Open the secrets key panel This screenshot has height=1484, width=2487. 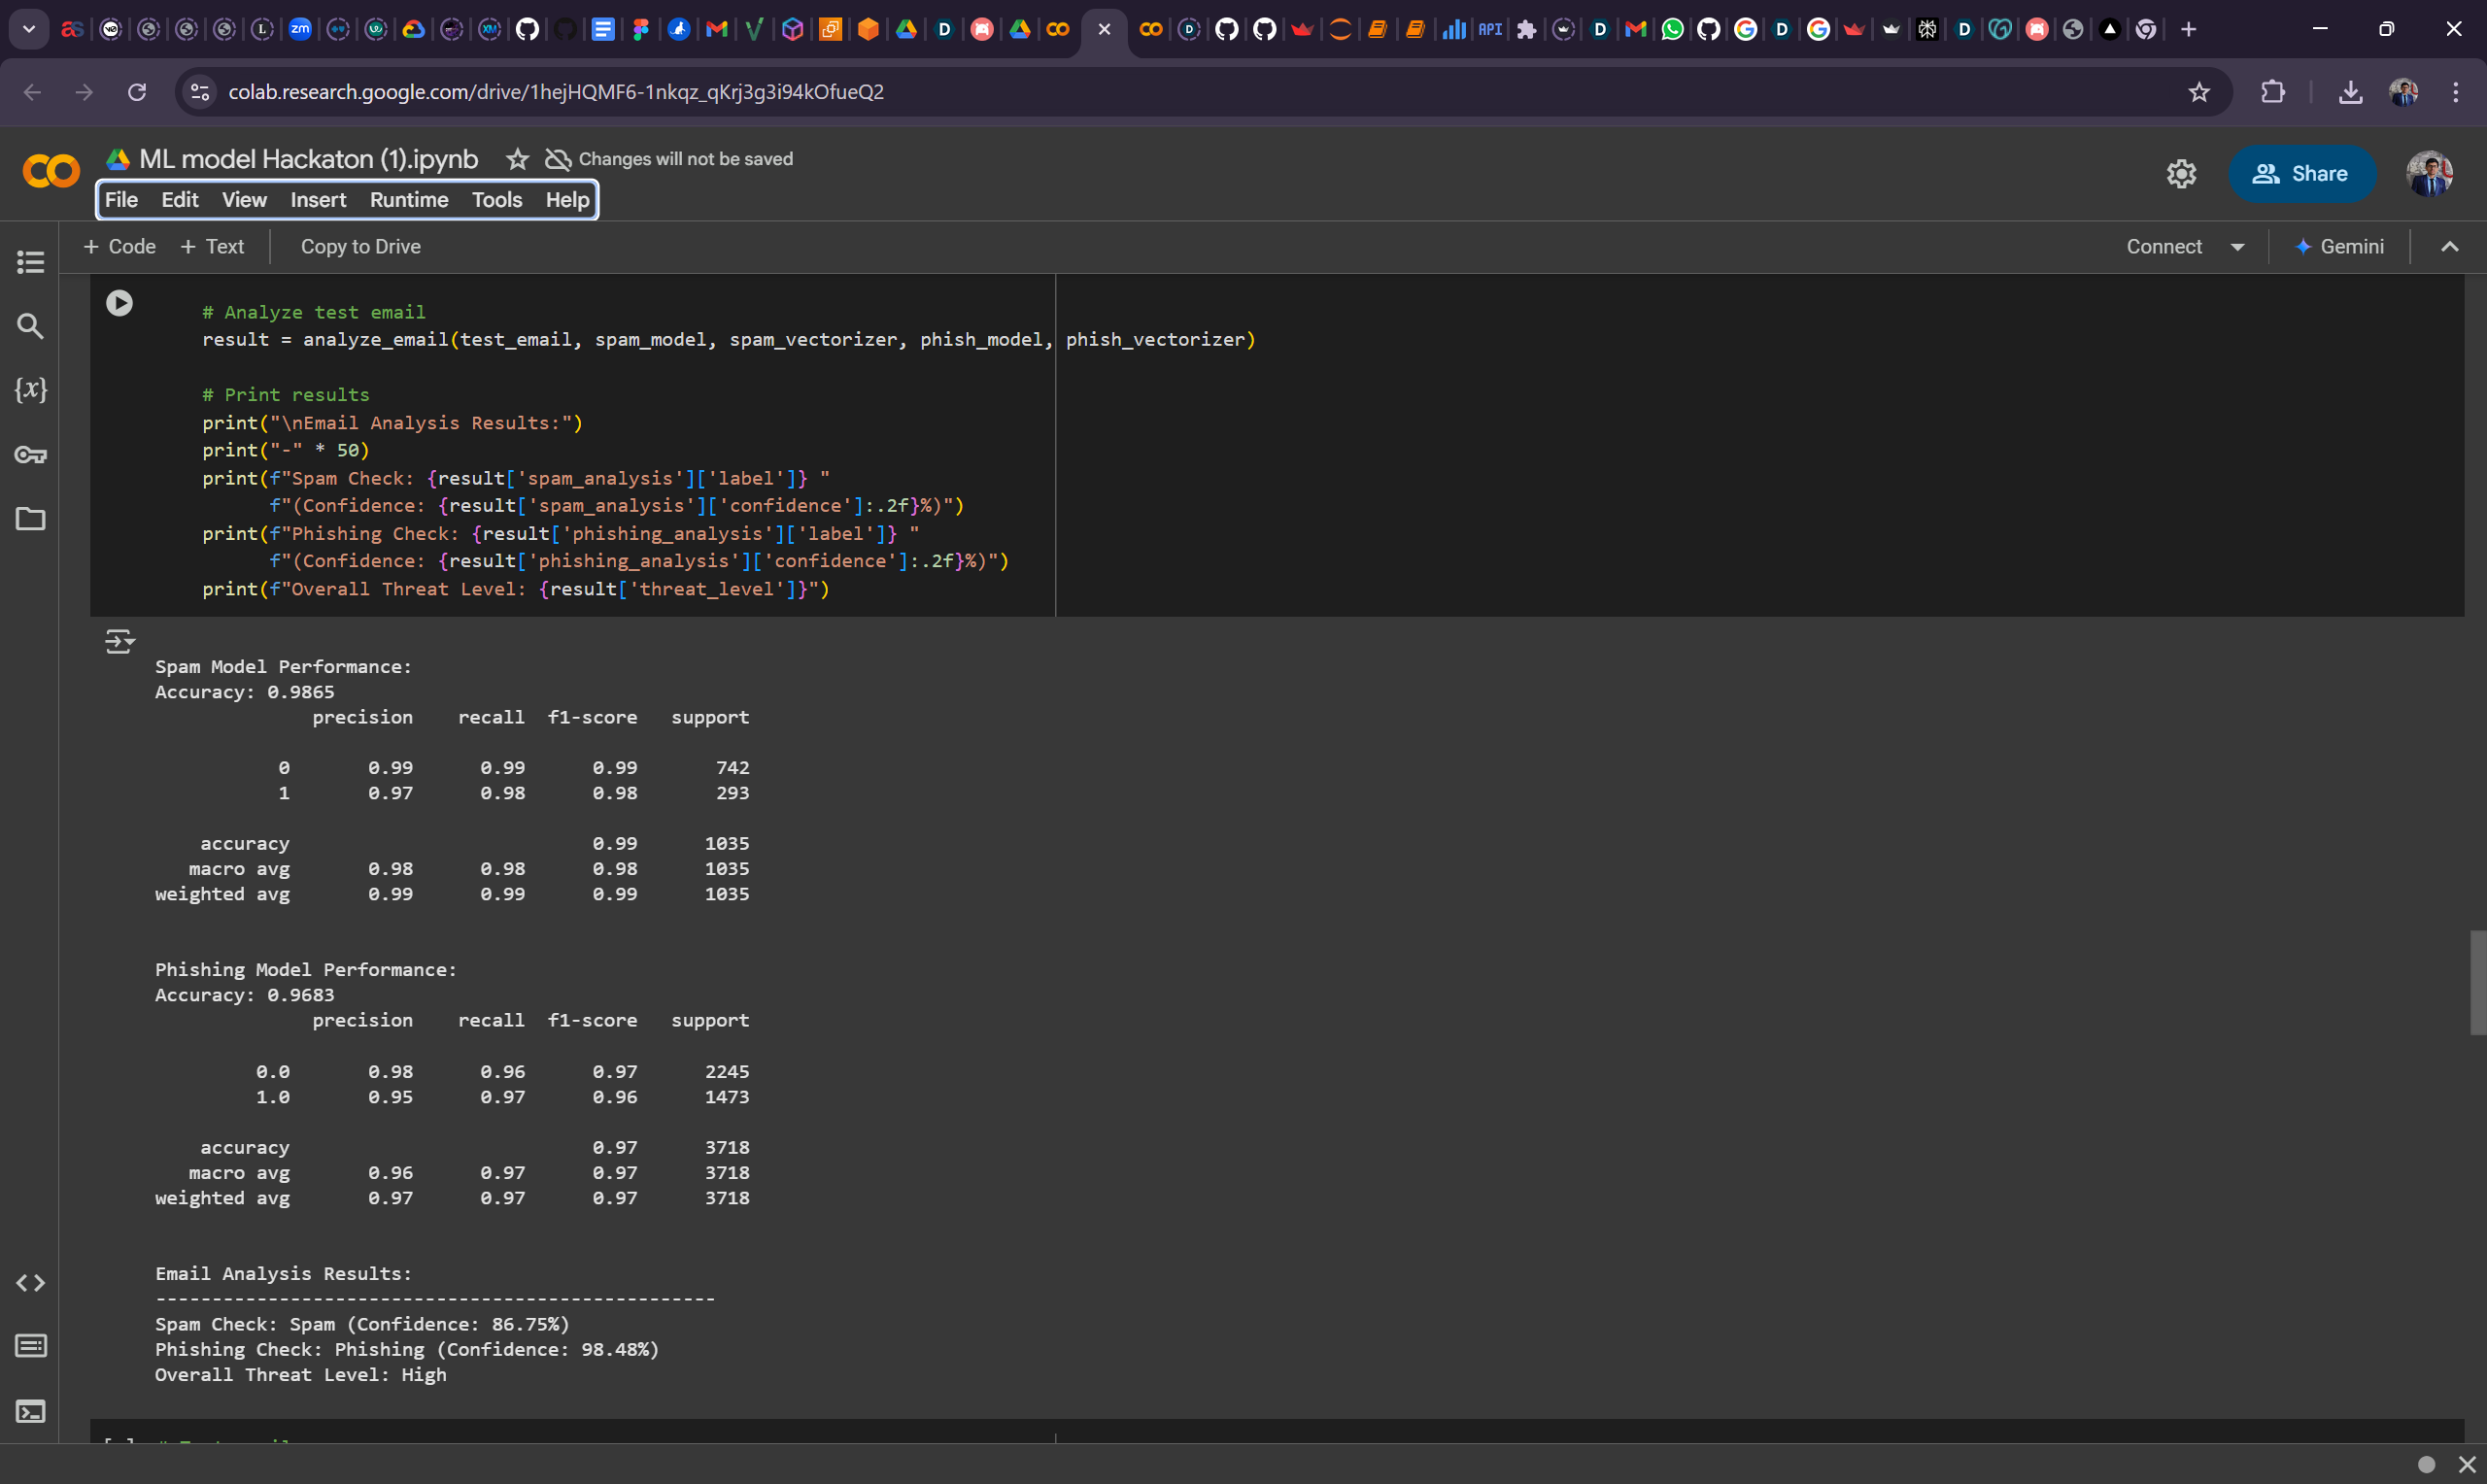coord(30,455)
